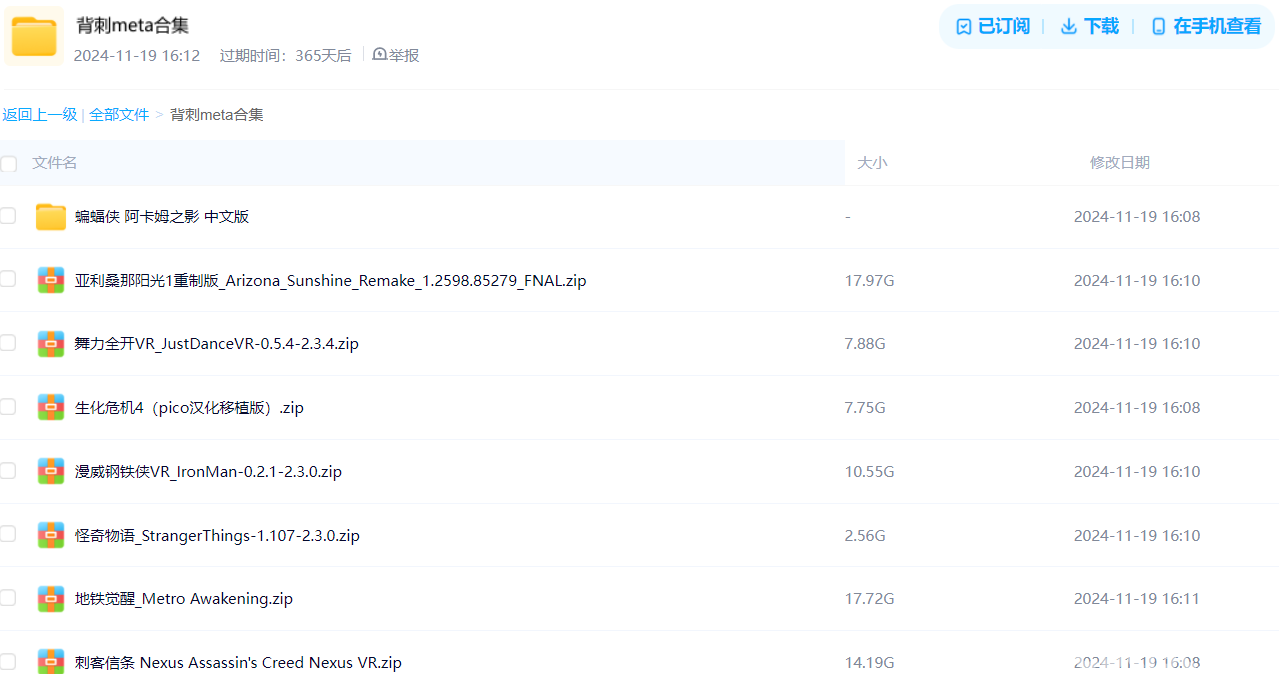Viewport: 1279px width, 698px height.
Task: Click the zip icon for JustDanceVR file
Action: click(51, 344)
